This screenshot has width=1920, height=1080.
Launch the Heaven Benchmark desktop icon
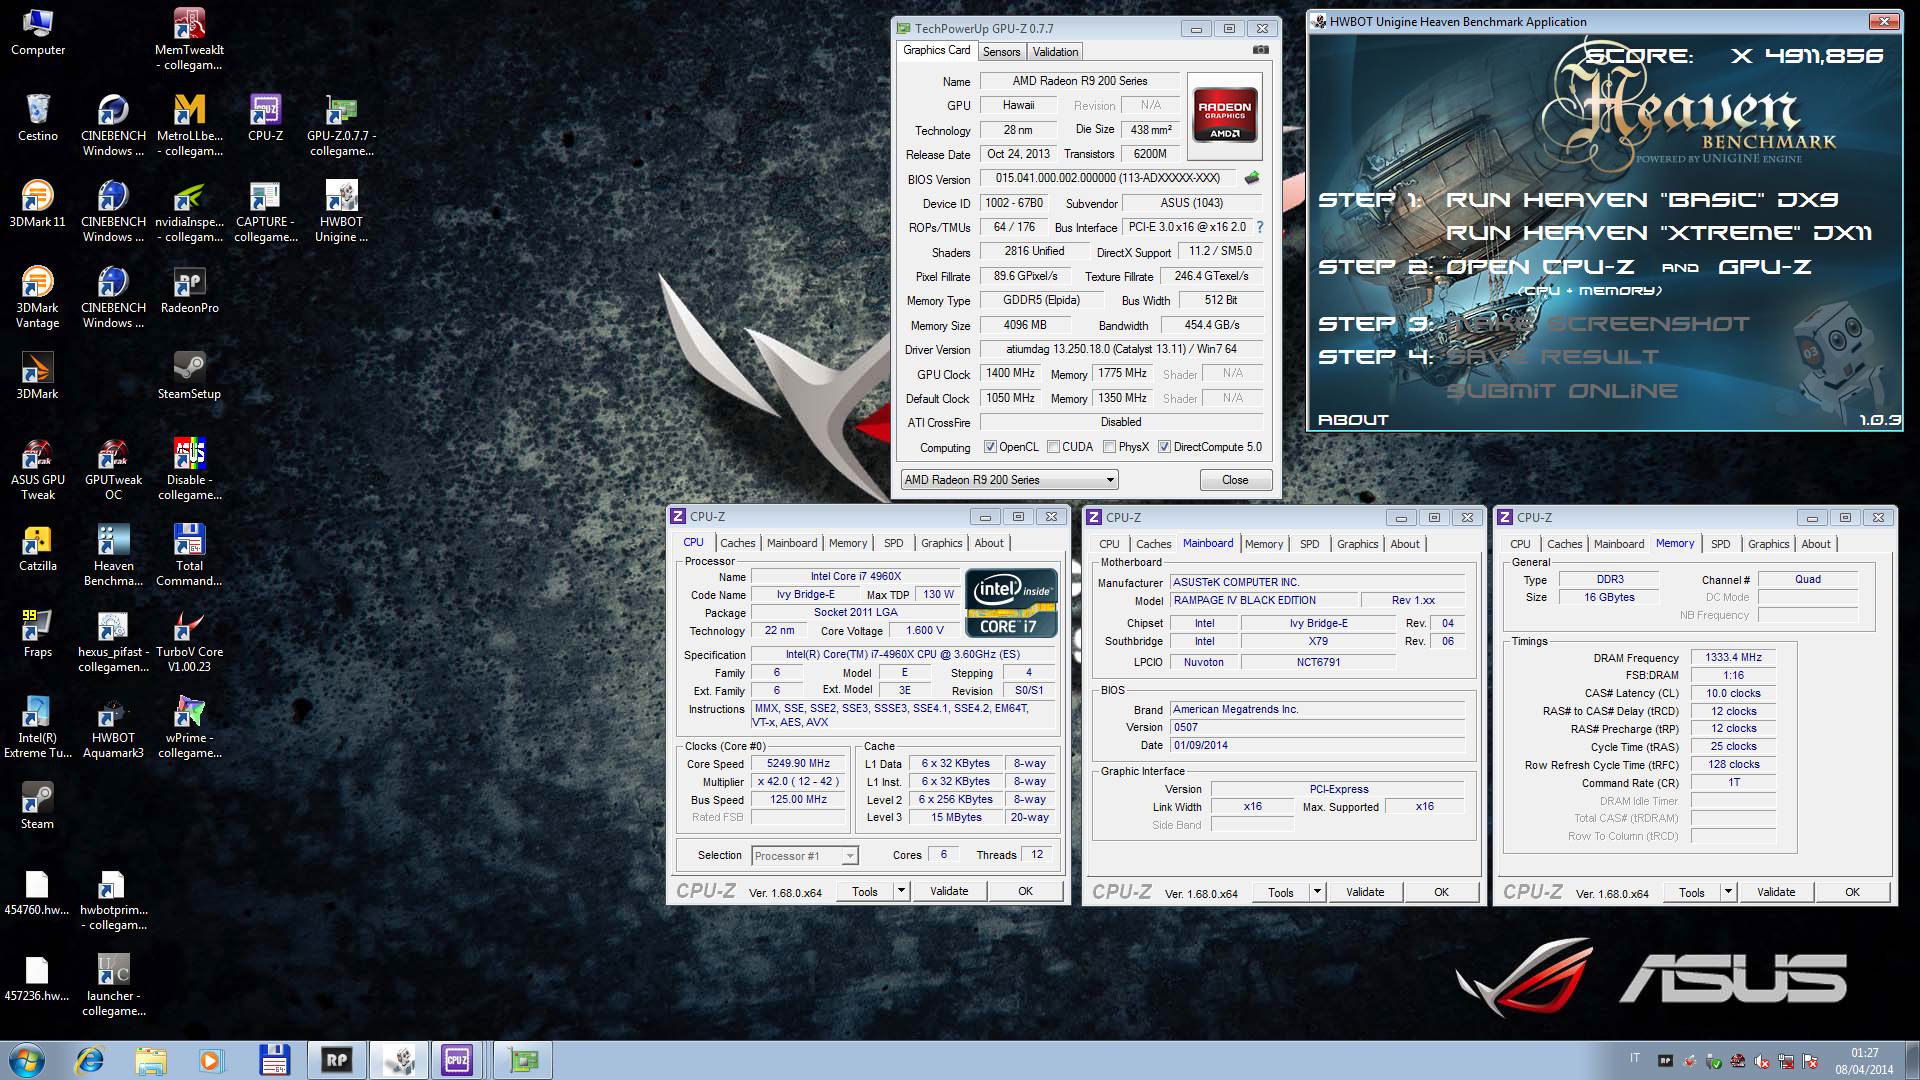113,555
